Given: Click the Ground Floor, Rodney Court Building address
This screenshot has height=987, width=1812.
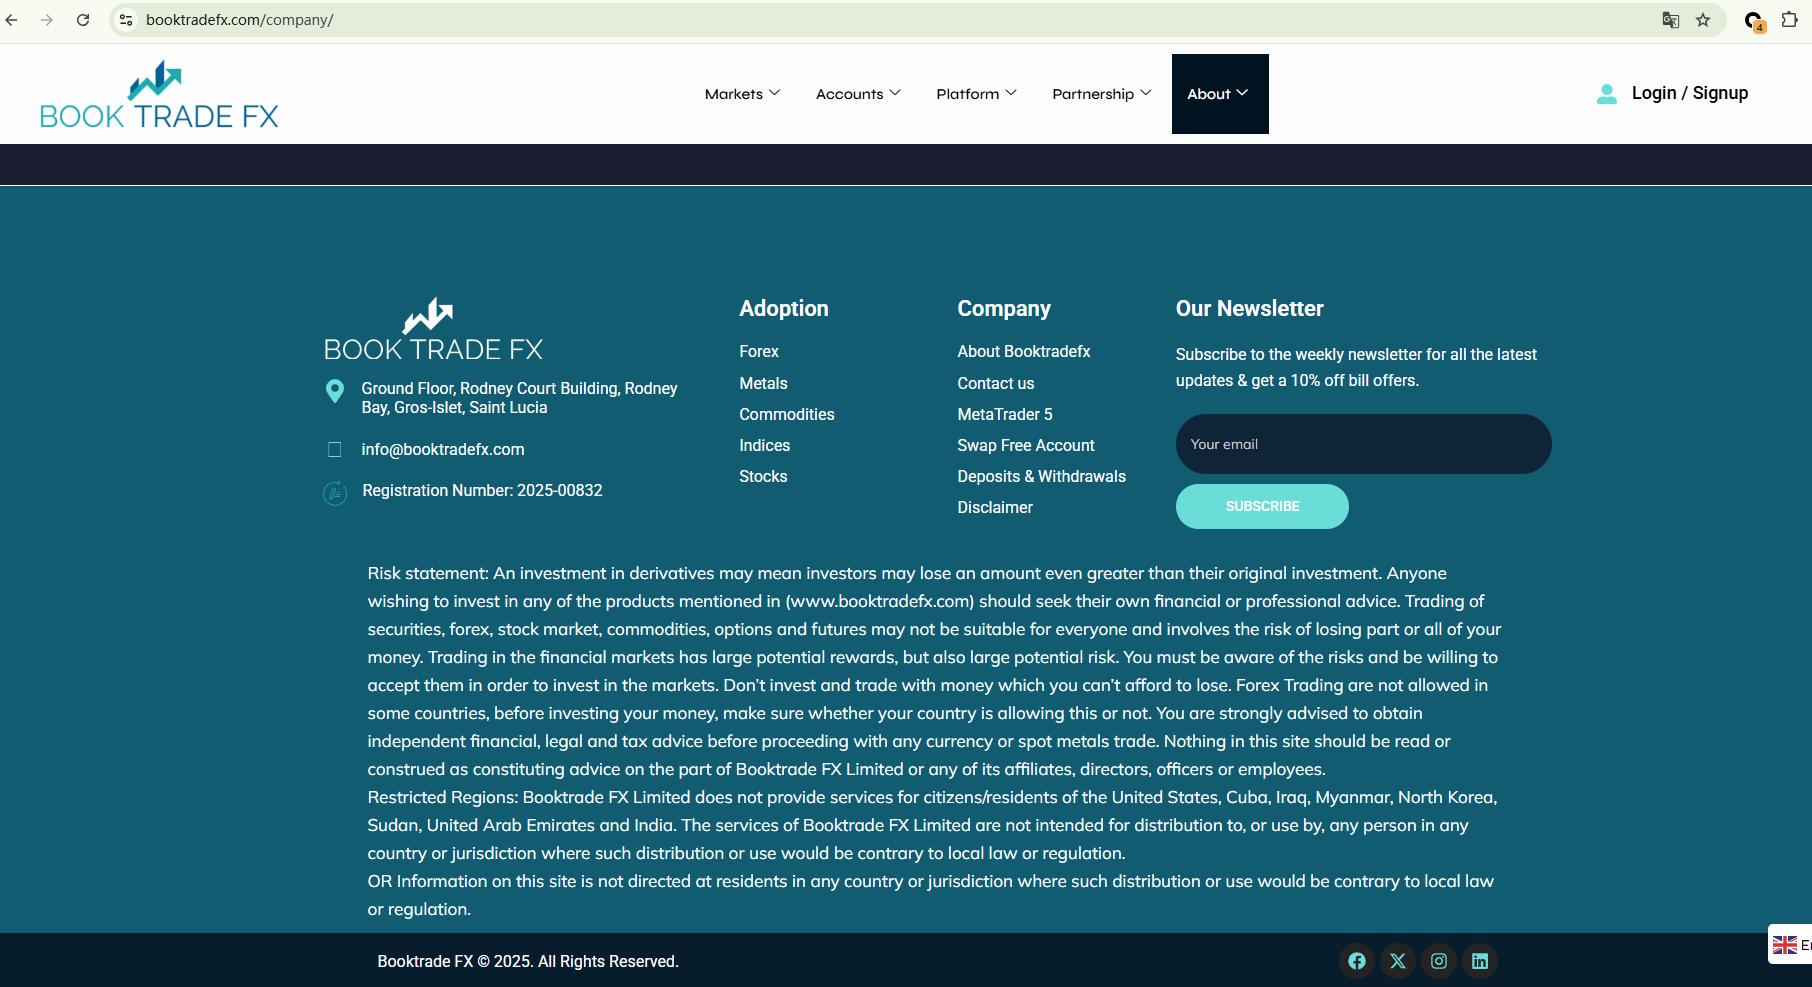Looking at the screenshot, I should click(520, 398).
